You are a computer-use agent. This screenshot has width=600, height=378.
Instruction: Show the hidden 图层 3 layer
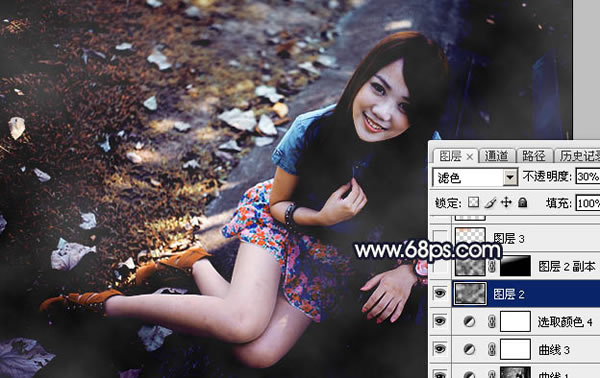440,238
